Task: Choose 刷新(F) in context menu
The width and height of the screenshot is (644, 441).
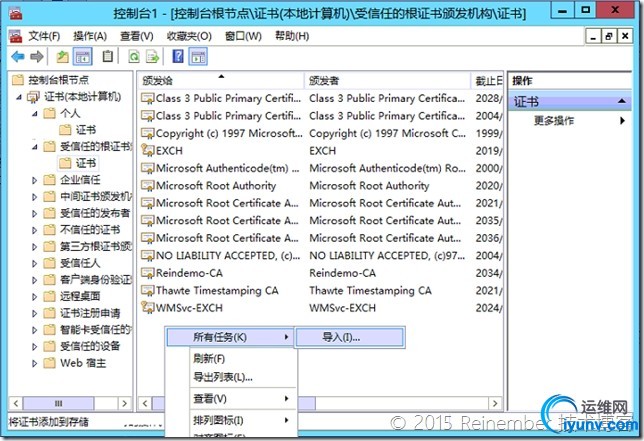Action: click(209, 358)
